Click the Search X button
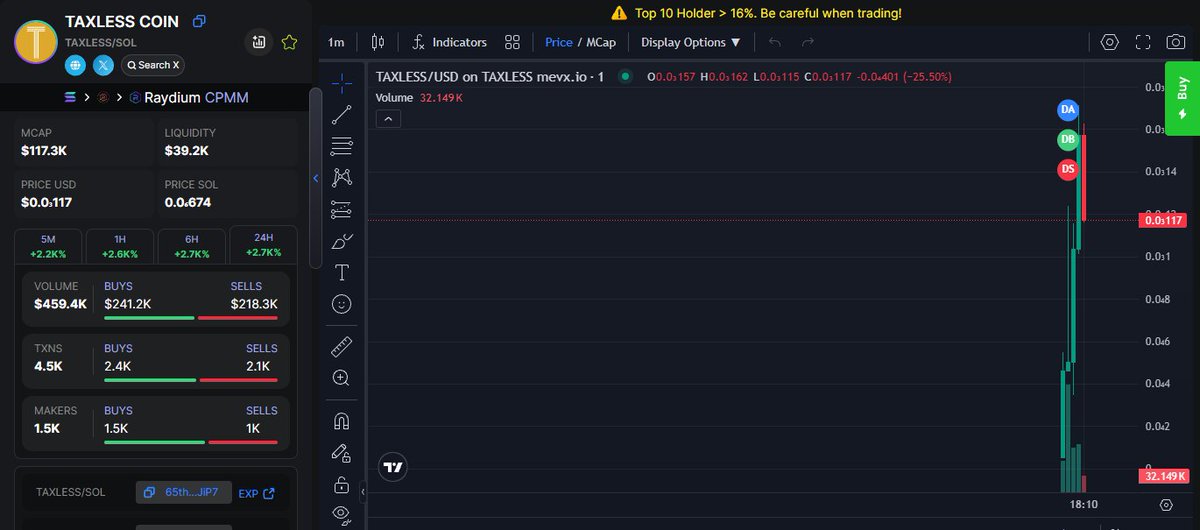1200x530 pixels. tap(153, 65)
